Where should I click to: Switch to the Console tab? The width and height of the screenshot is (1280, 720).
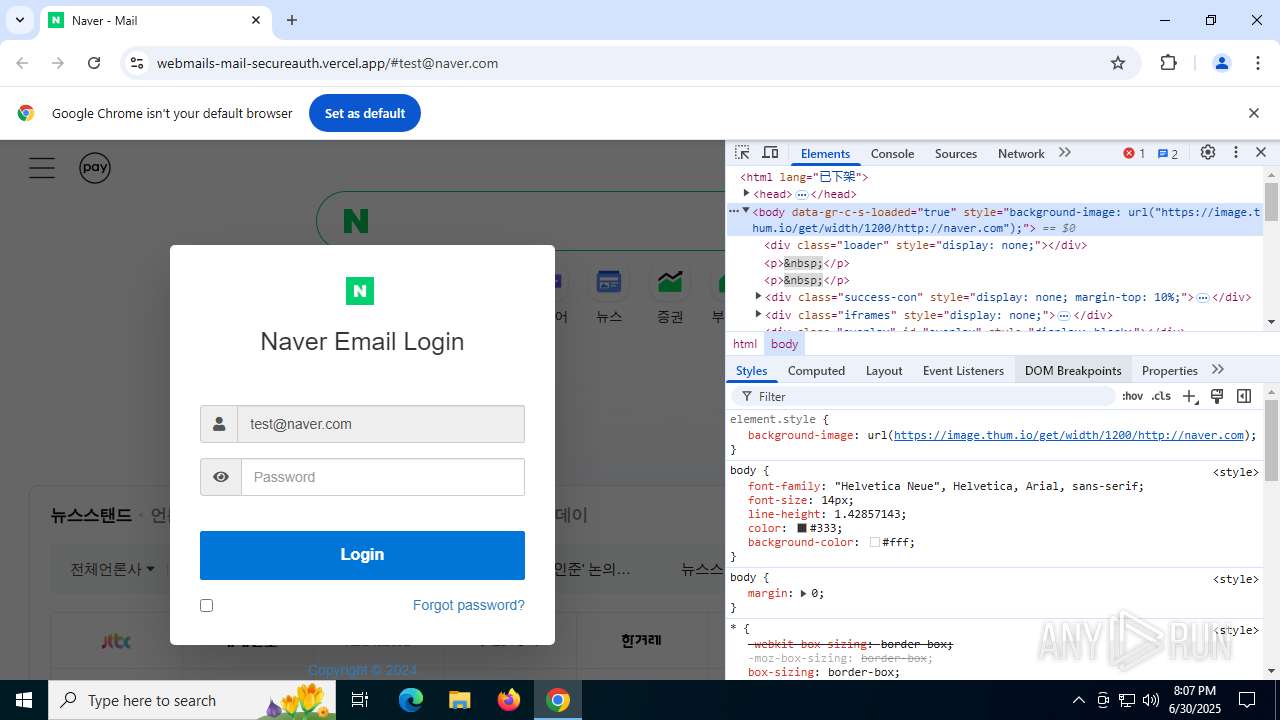click(892, 153)
